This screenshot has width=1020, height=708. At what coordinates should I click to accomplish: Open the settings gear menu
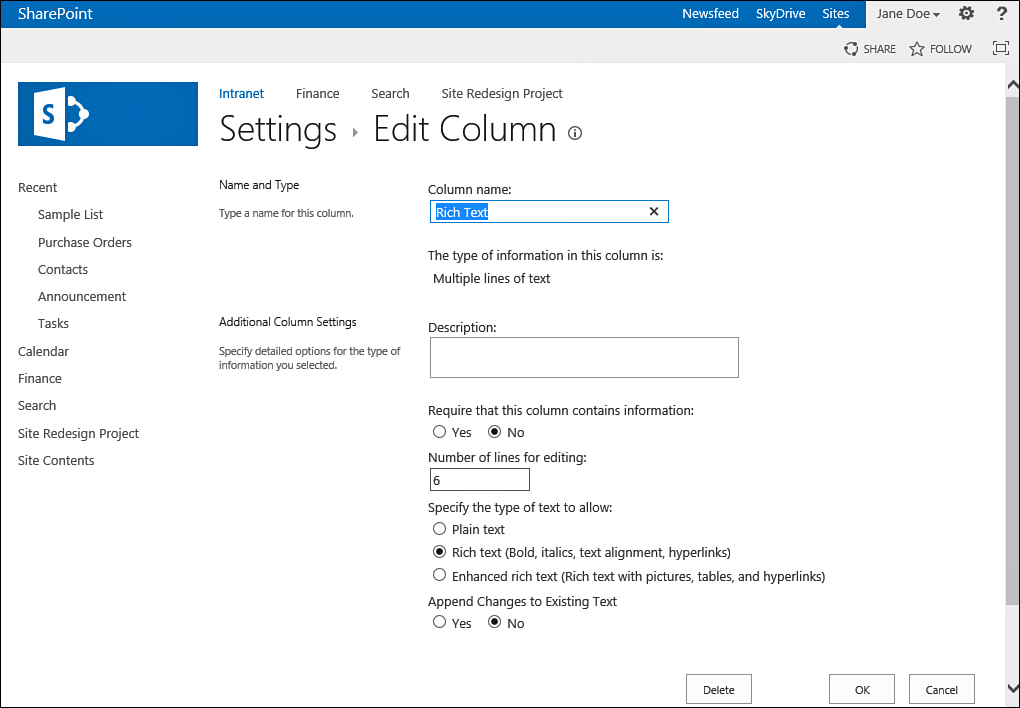[x=967, y=13]
